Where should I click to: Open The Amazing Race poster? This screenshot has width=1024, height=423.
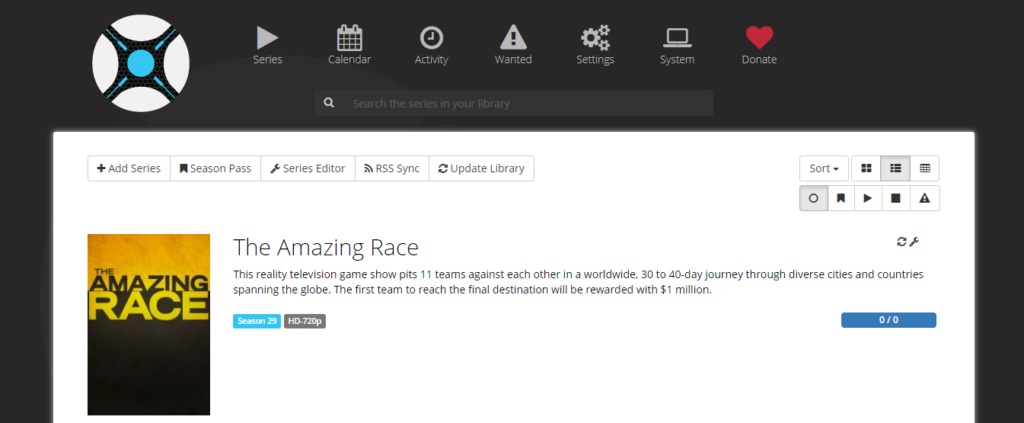pyautogui.click(x=149, y=324)
